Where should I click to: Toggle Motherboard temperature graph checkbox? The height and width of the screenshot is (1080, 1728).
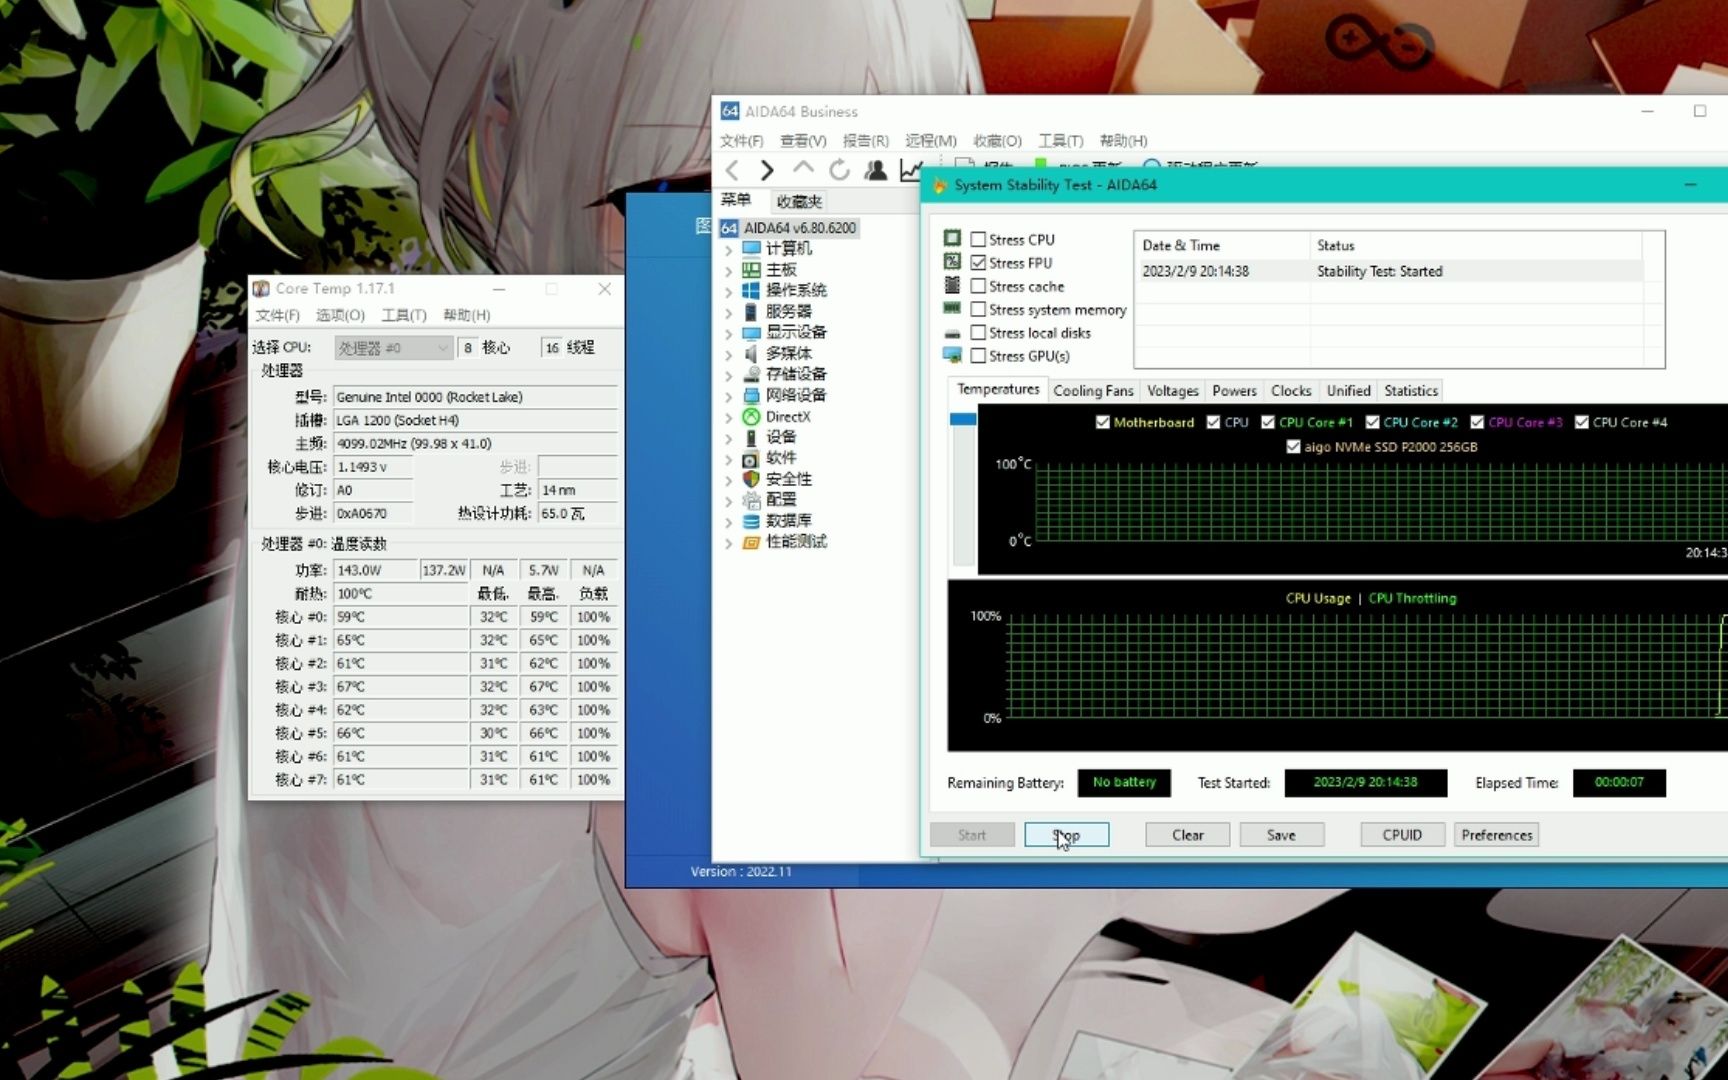tap(1102, 422)
